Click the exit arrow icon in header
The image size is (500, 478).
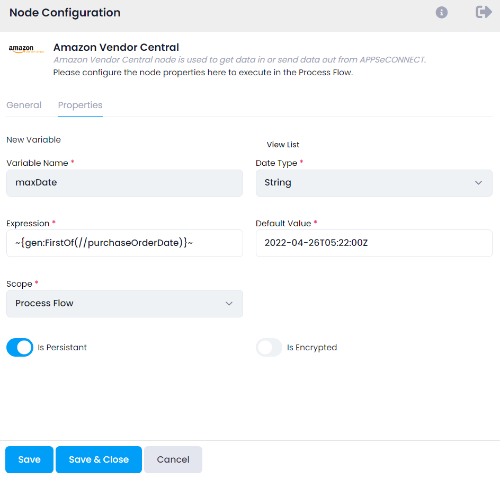click(x=483, y=12)
